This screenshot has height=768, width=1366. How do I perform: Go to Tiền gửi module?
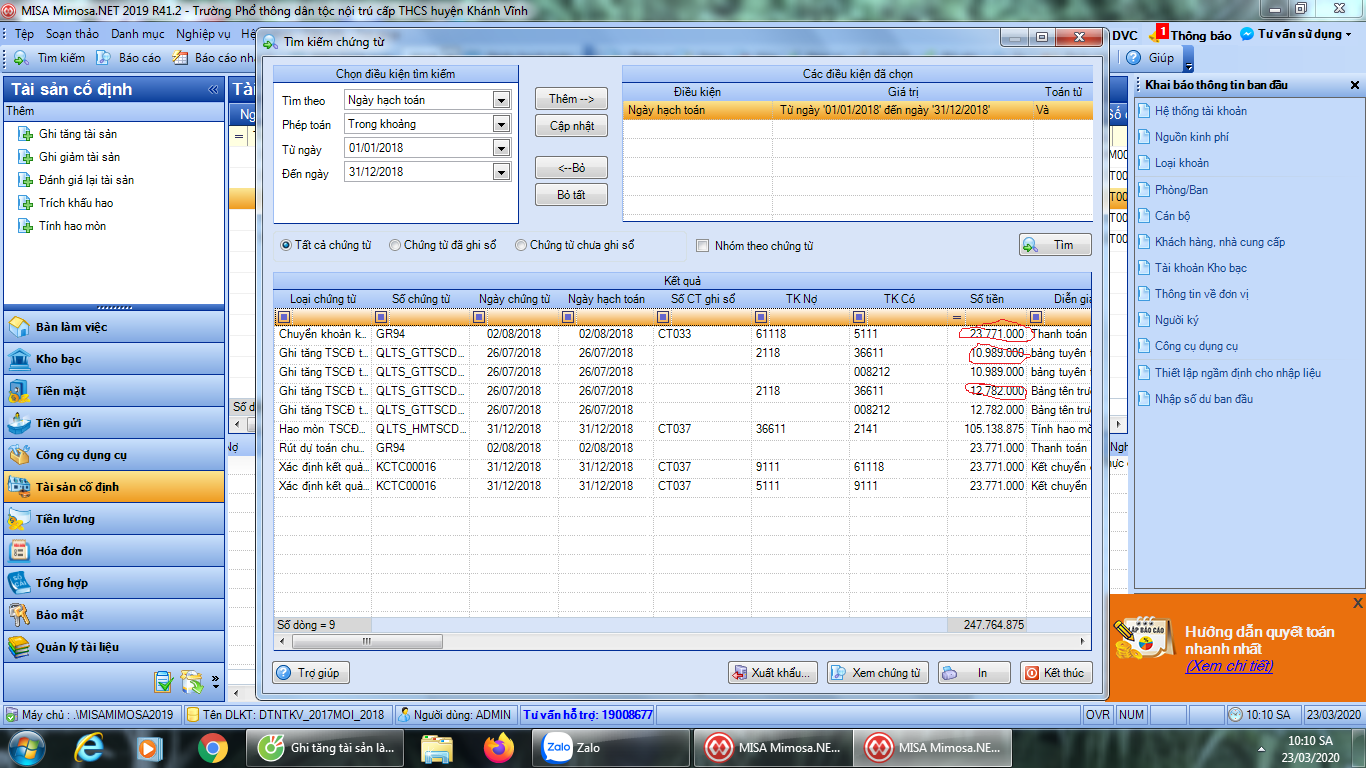coord(114,423)
